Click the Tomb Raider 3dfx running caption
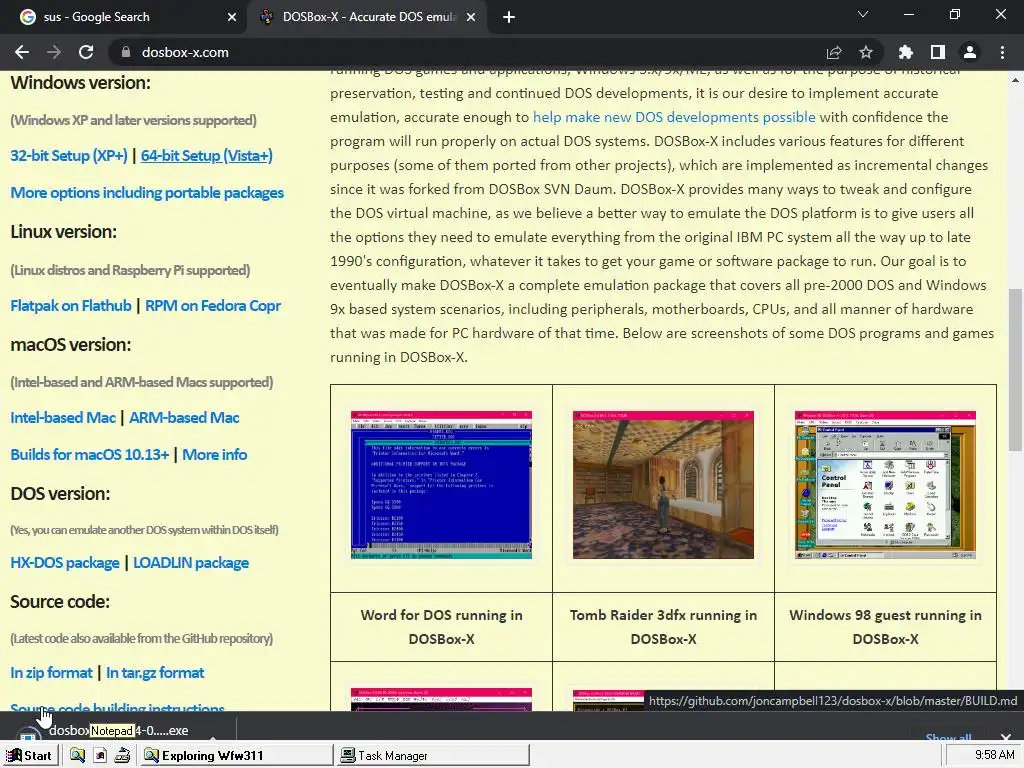This screenshot has width=1024, height=768. (x=663, y=627)
